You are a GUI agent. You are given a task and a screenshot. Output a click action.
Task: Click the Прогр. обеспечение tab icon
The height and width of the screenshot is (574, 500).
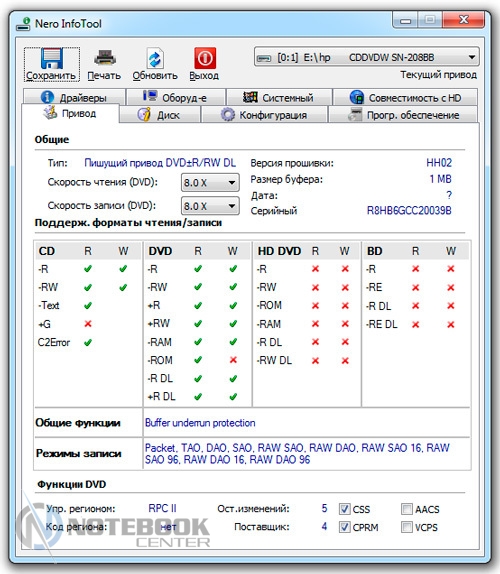pos(355,114)
